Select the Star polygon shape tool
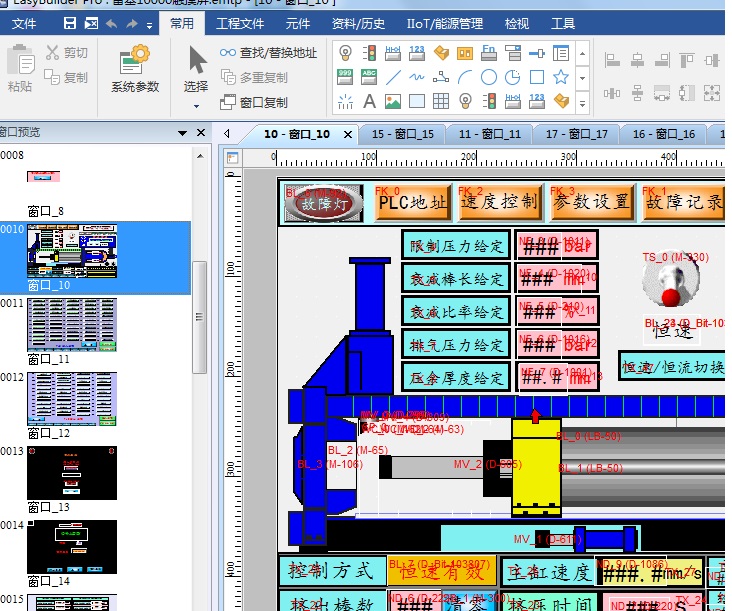 pos(561,77)
